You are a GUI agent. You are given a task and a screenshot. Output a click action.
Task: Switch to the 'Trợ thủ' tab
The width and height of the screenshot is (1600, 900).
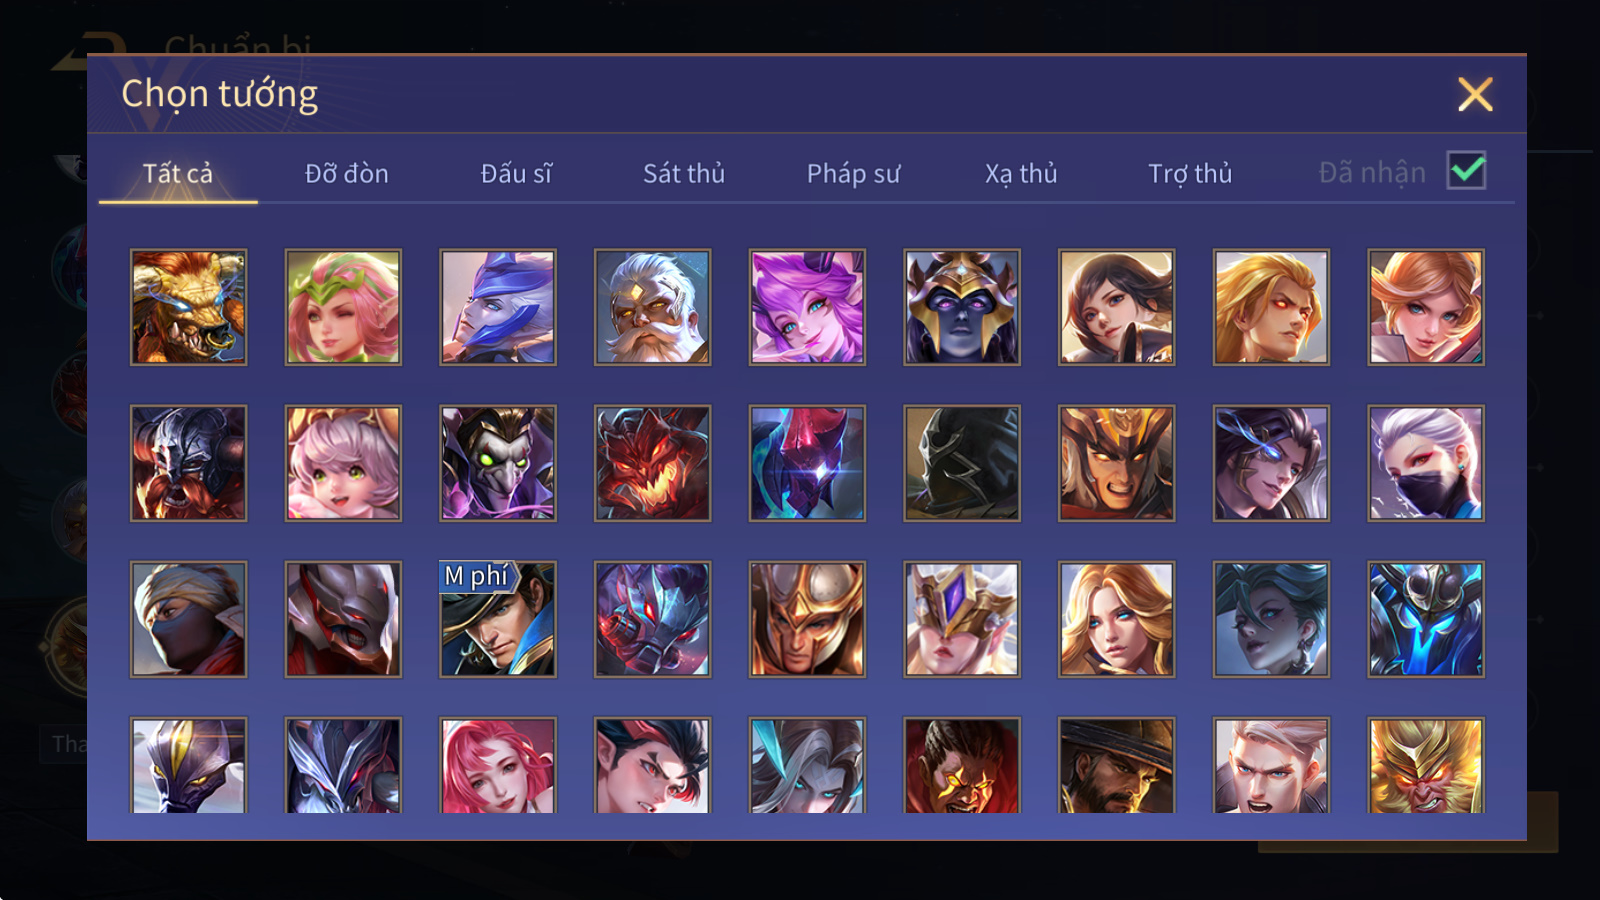(x=1190, y=174)
